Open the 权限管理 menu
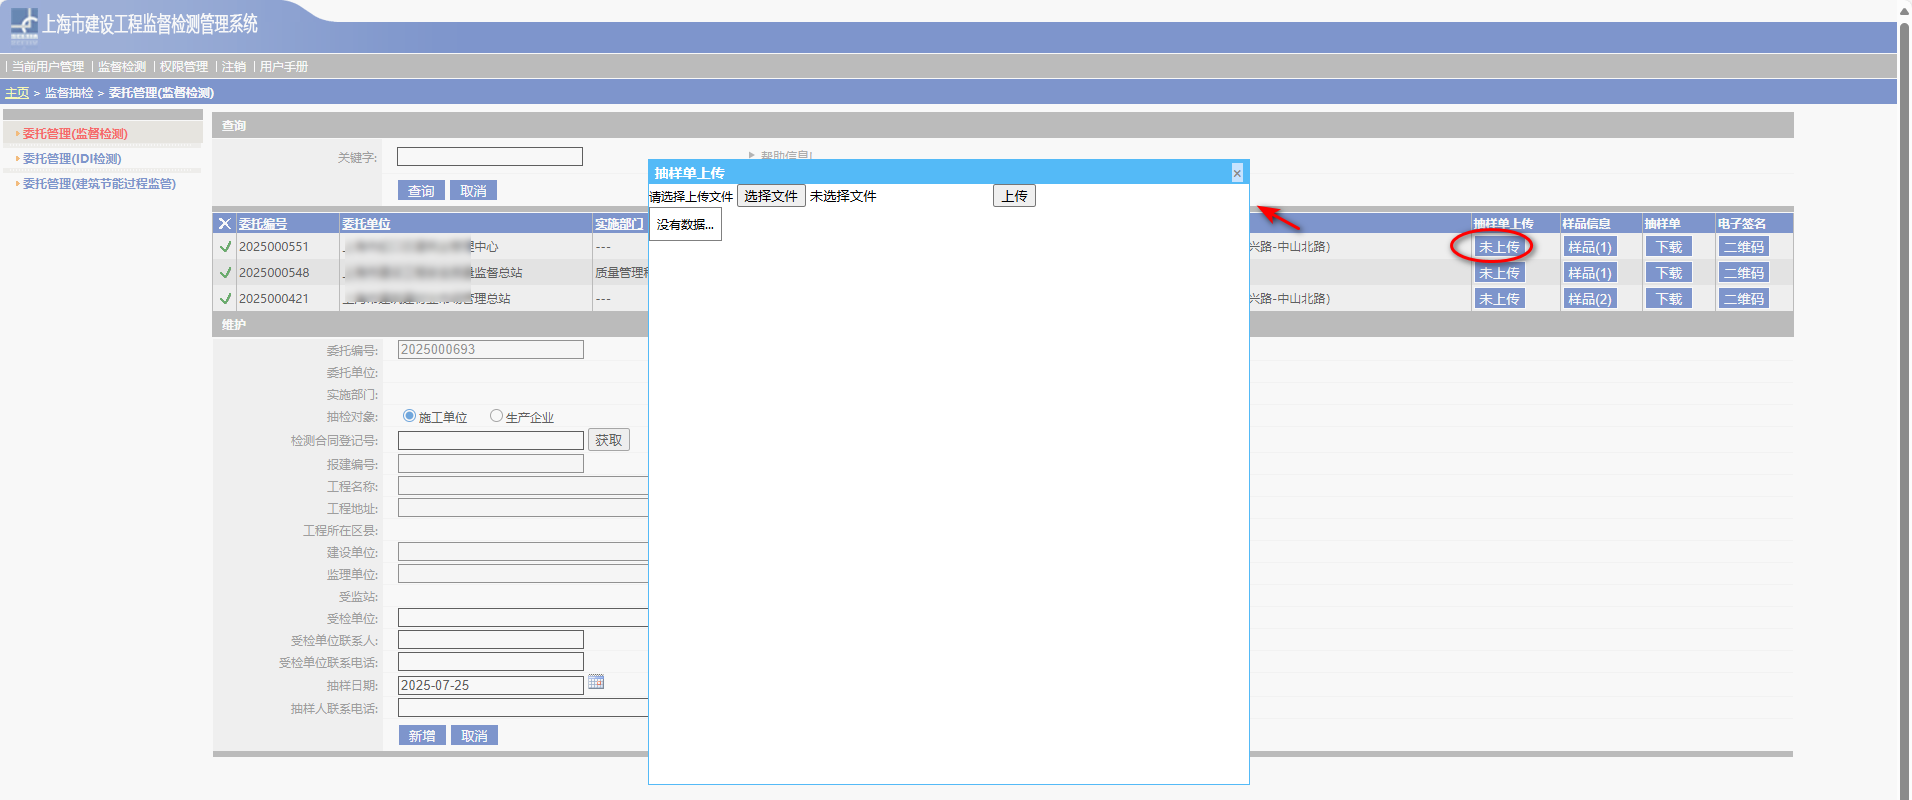Image resolution: width=1912 pixels, height=800 pixels. 184,67
